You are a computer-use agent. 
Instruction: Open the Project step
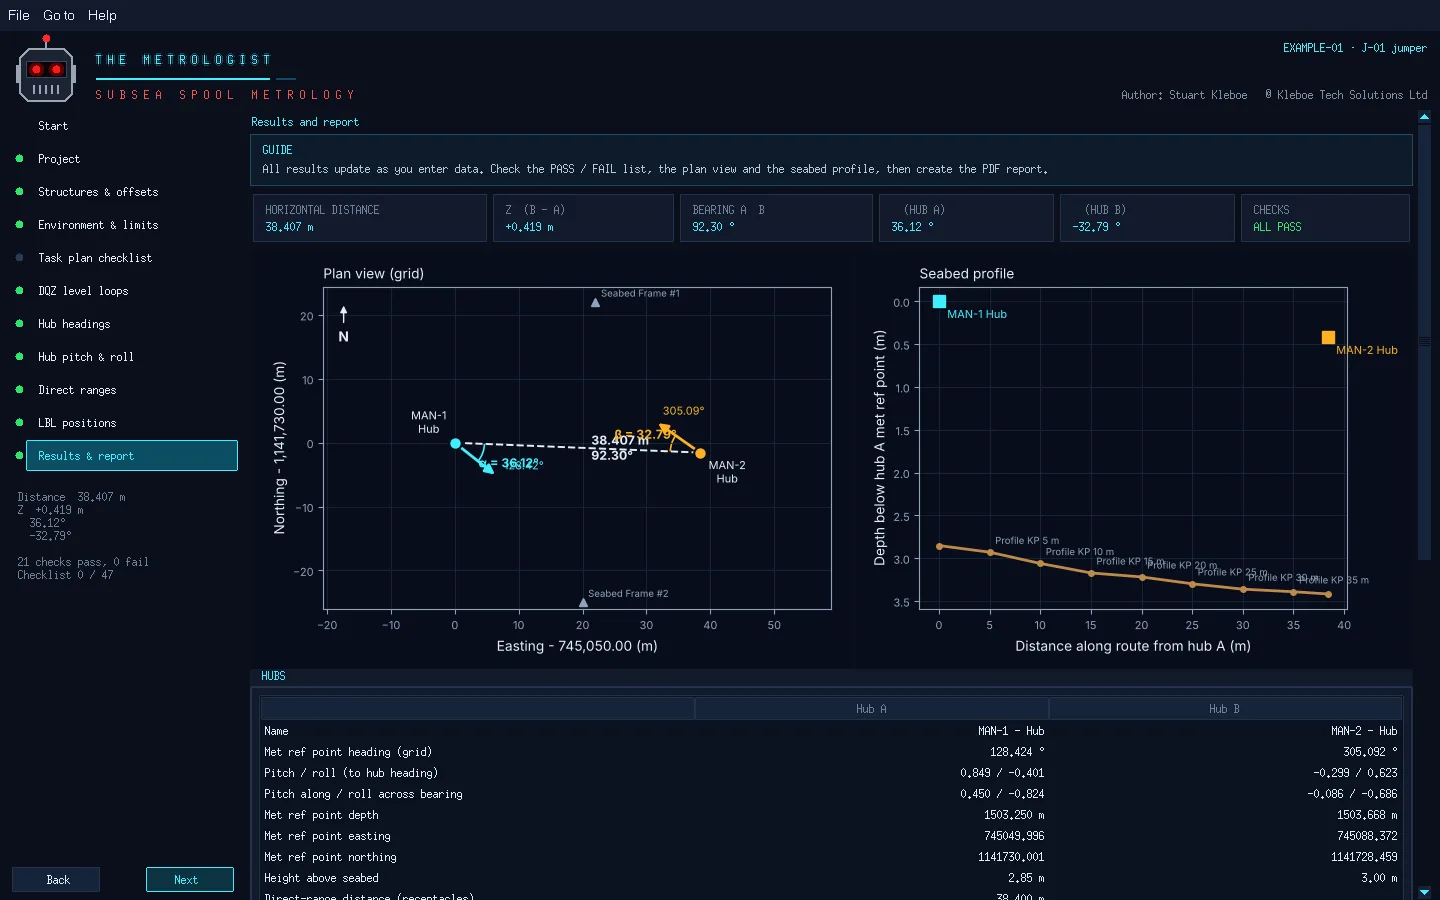coord(59,159)
